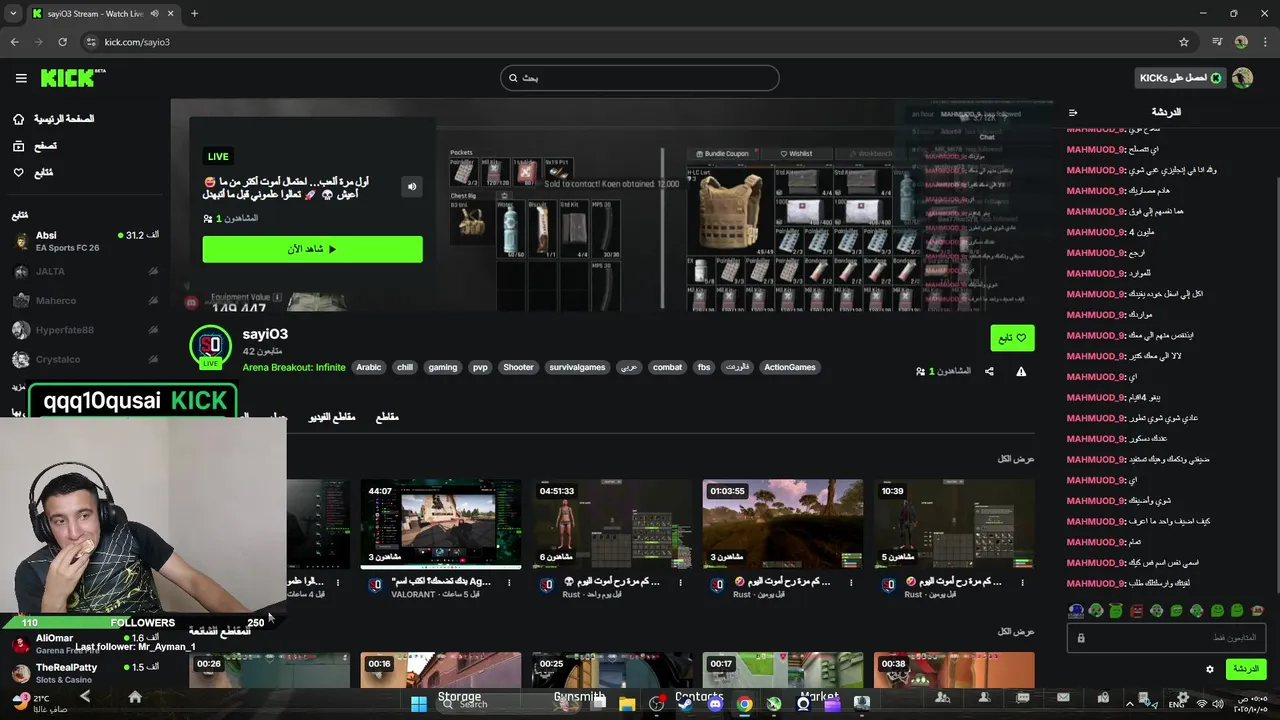Viewport: 1280px width, 720px height.
Task: Open options for 01:03:55 Rust video
Action: click(x=851, y=583)
